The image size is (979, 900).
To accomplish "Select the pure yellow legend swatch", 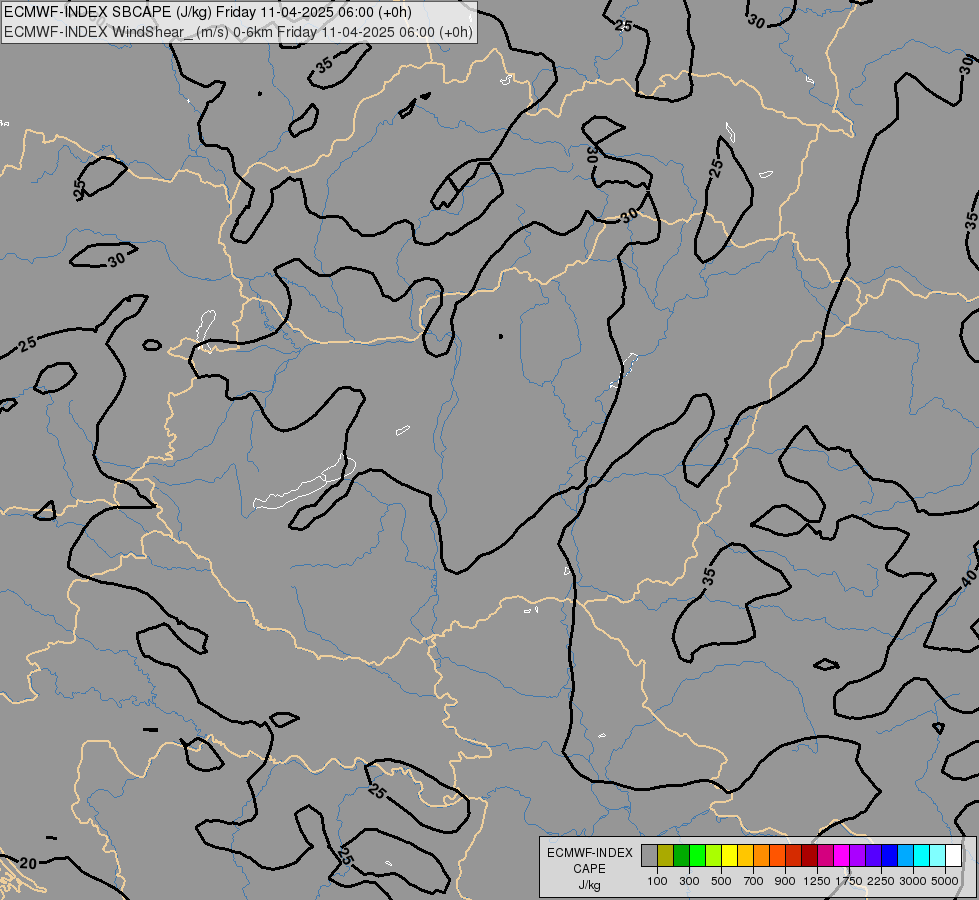I will 729,855.
